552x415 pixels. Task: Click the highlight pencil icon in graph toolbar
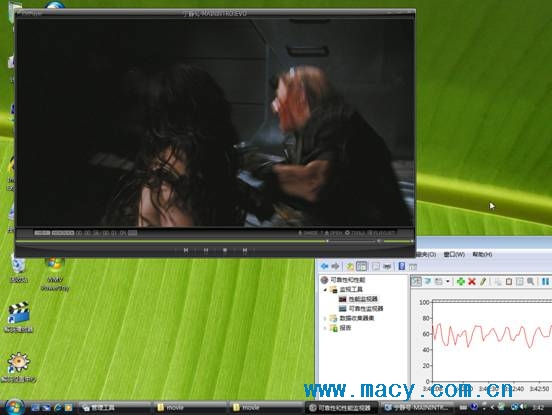(483, 281)
